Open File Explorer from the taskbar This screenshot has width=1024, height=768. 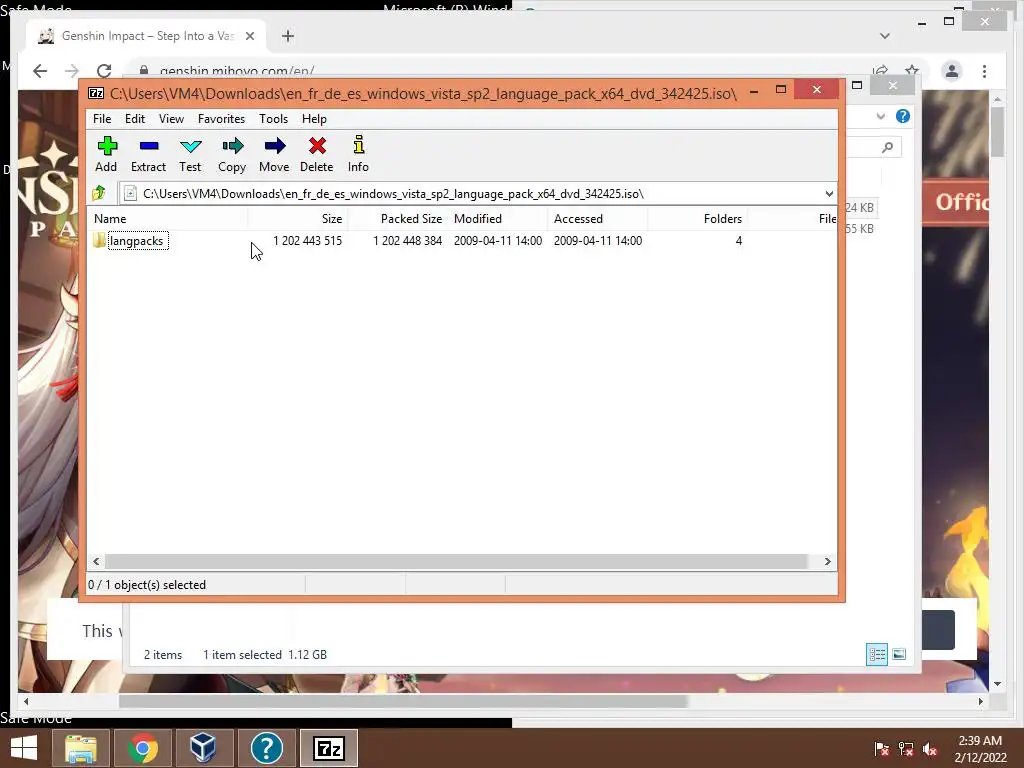81,748
